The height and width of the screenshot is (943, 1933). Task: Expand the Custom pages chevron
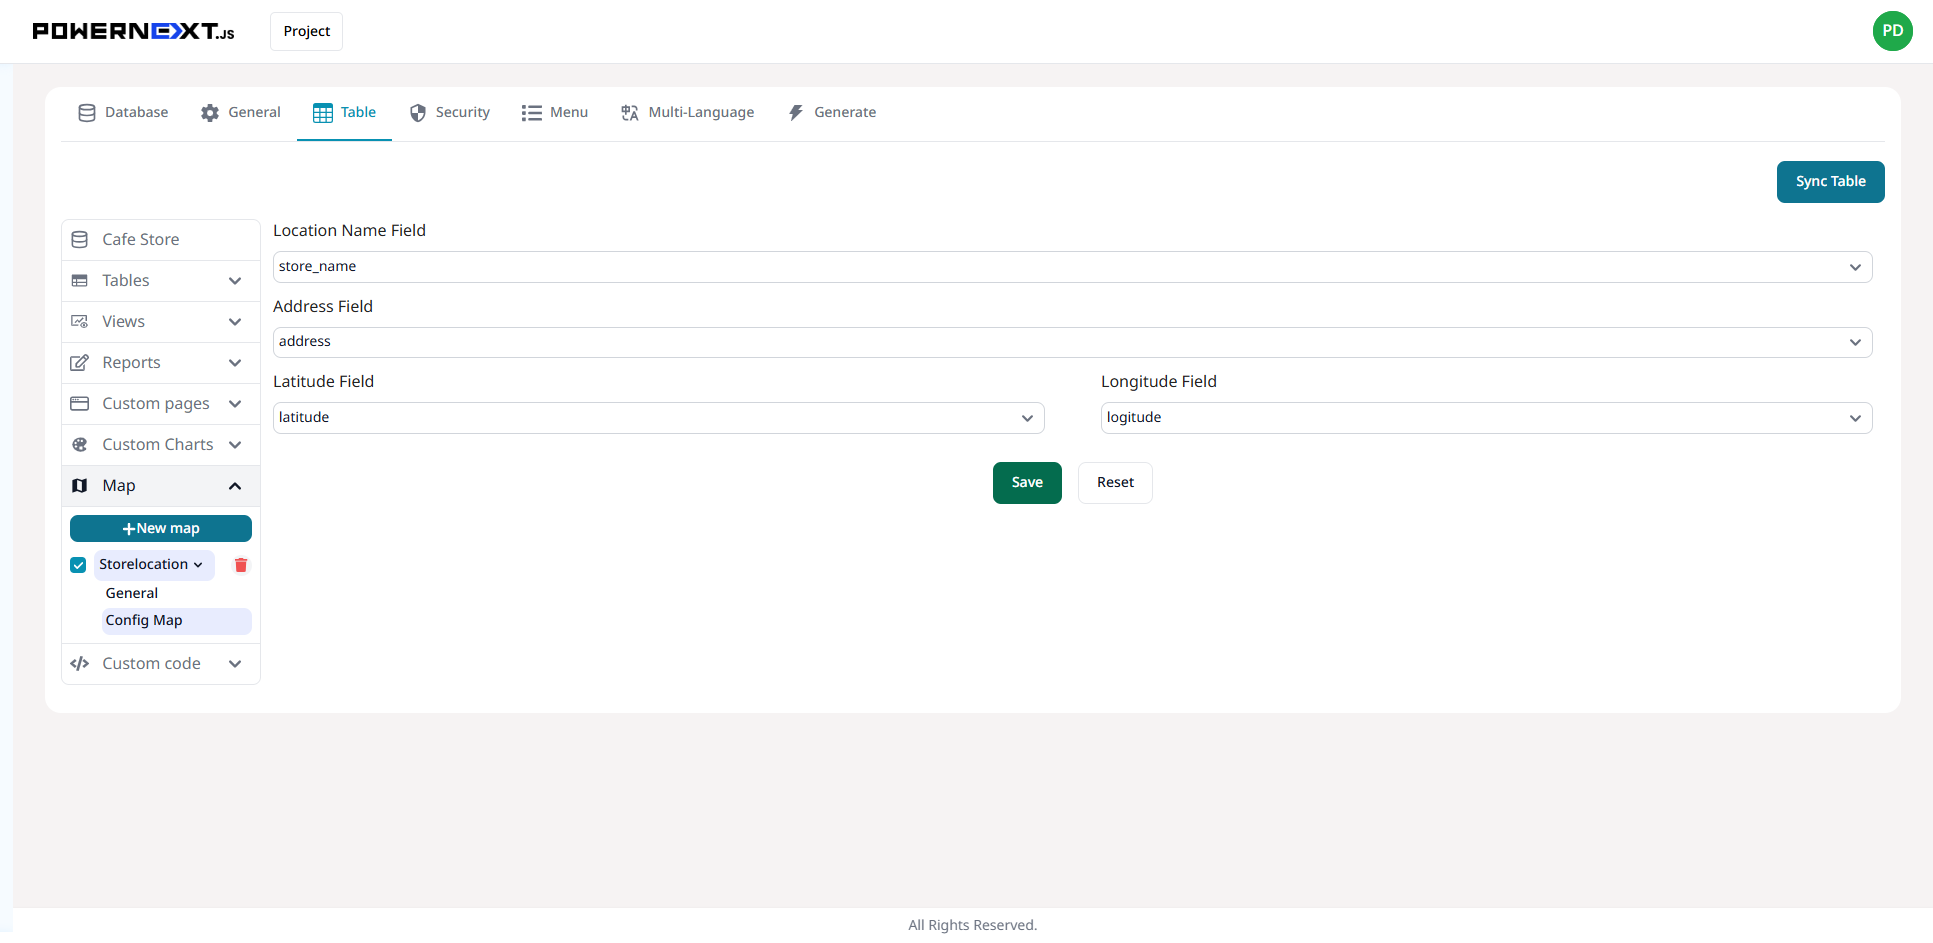click(x=235, y=404)
